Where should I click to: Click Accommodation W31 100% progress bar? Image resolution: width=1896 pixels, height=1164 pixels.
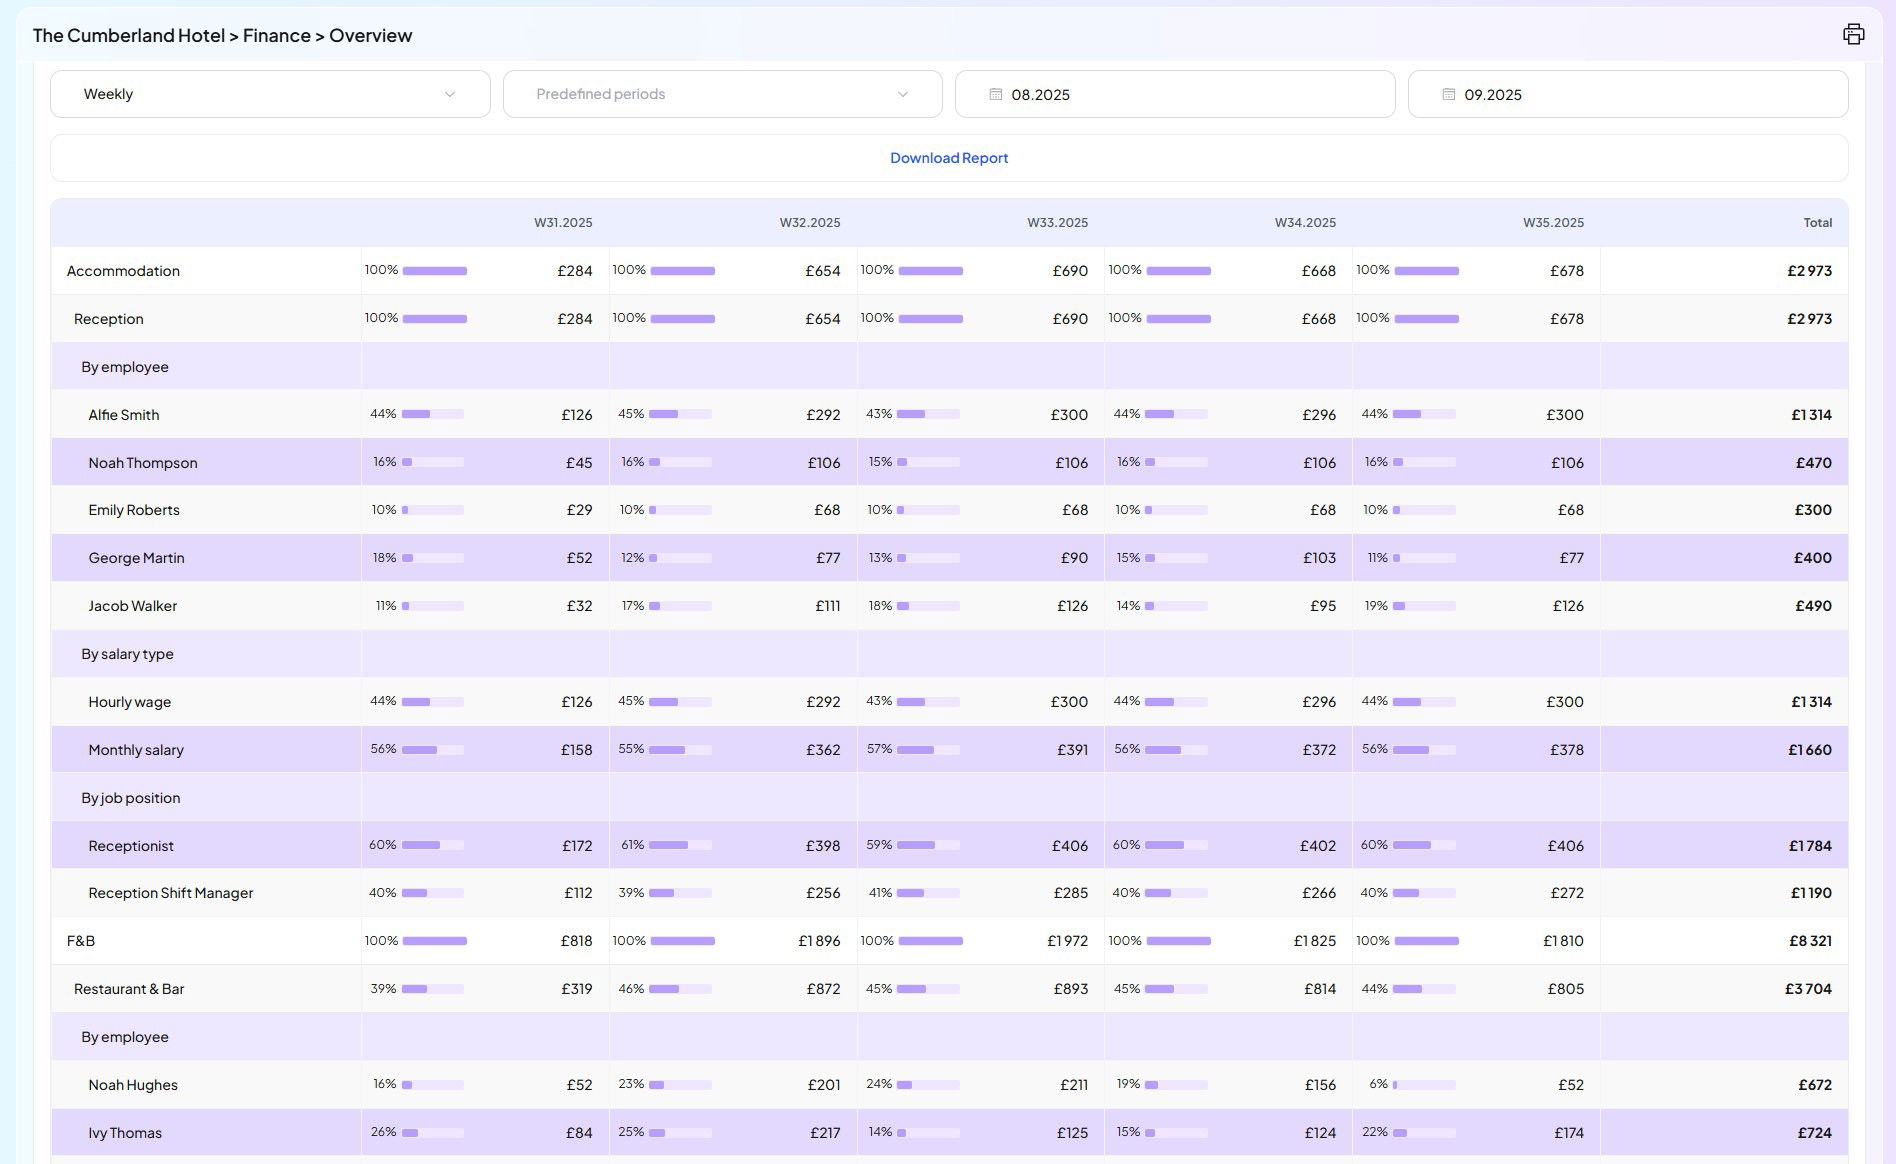click(435, 271)
